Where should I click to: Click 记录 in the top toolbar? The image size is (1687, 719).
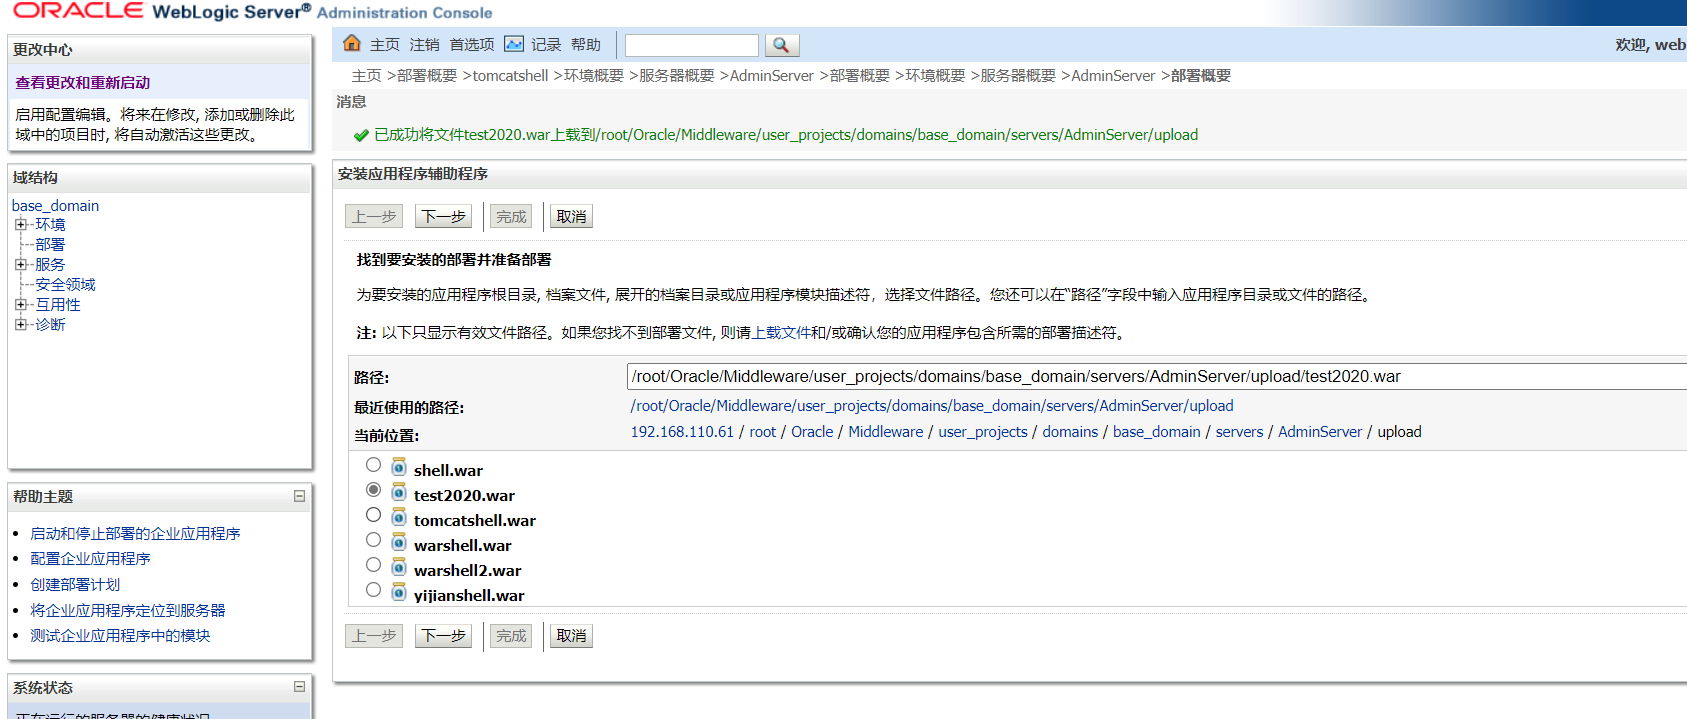pyautogui.click(x=546, y=45)
